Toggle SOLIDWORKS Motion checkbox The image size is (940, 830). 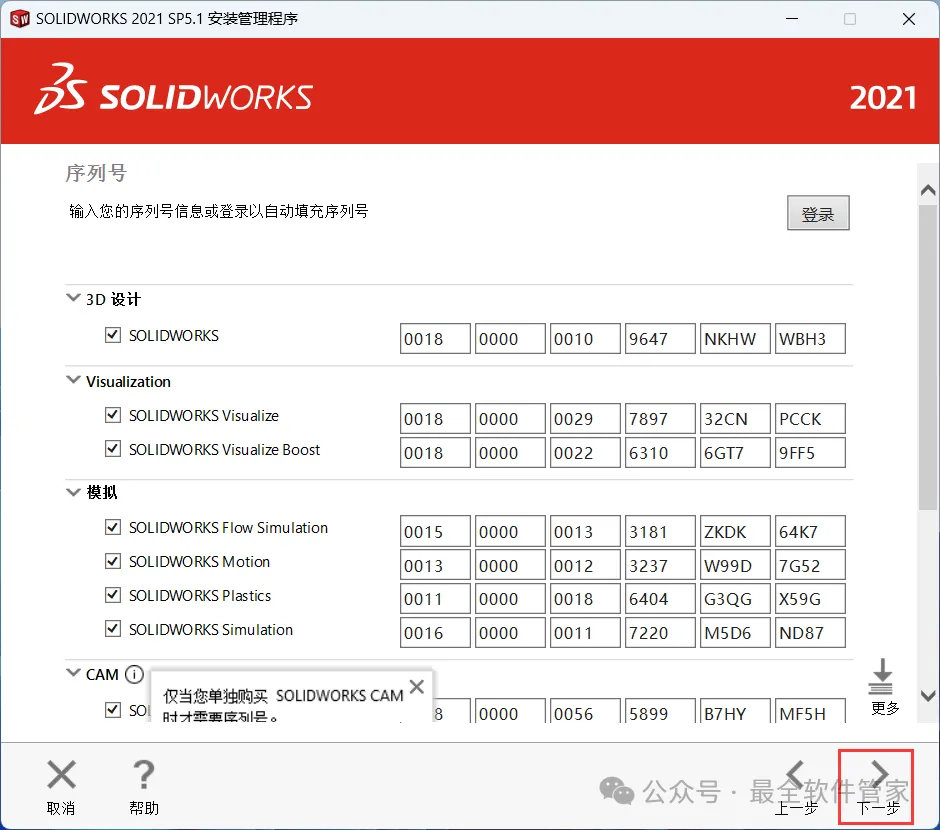coord(113,561)
